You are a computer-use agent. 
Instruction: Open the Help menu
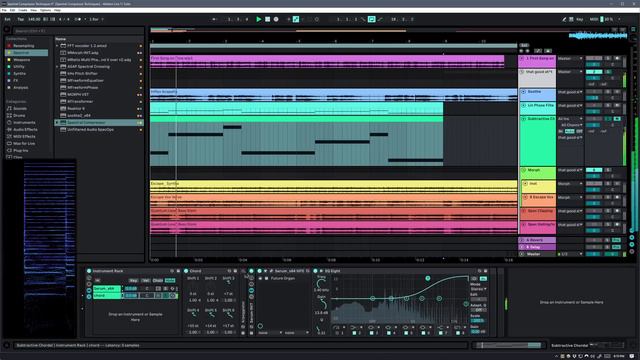(x=58, y=10)
